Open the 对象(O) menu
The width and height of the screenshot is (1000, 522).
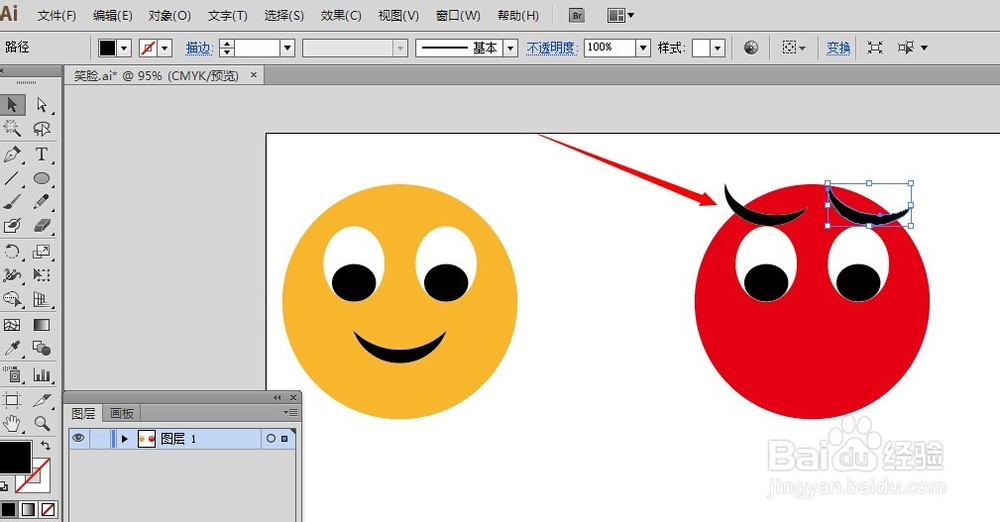point(170,15)
